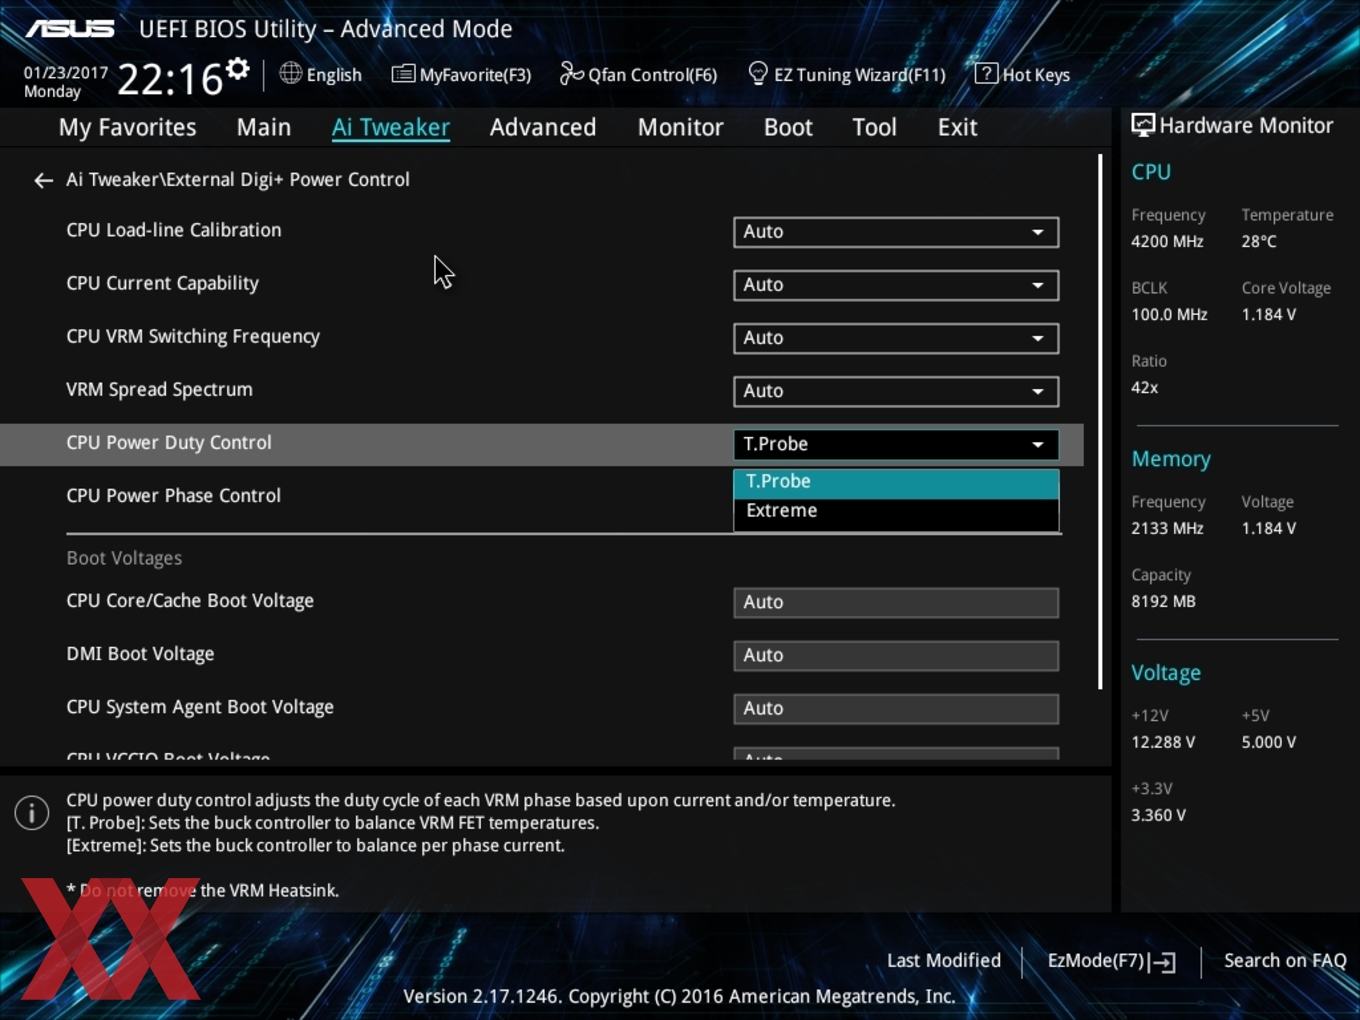Expand CPU VRM Switching Frequency dropdown

[x=896, y=338]
